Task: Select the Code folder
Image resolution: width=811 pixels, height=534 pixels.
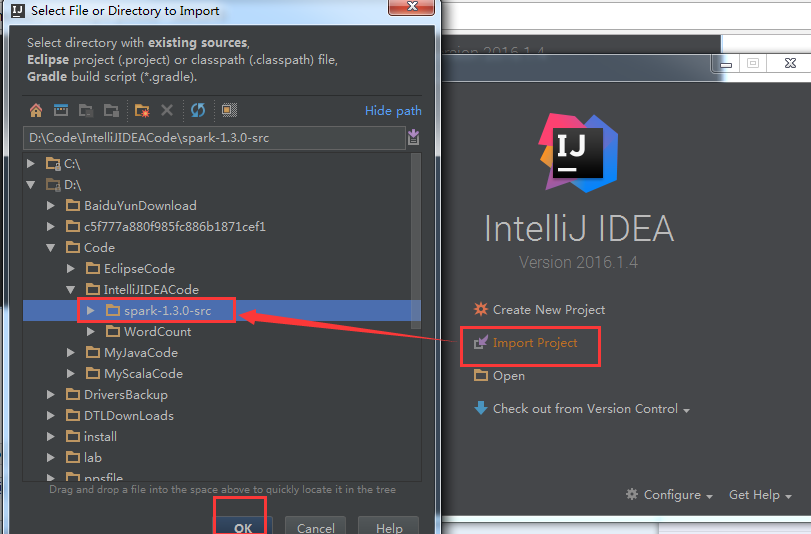Action: (x=91, y=248)
